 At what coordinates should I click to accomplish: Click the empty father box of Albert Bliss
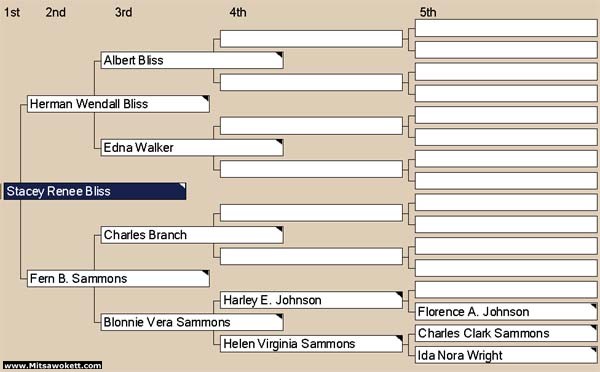(311, 39)
